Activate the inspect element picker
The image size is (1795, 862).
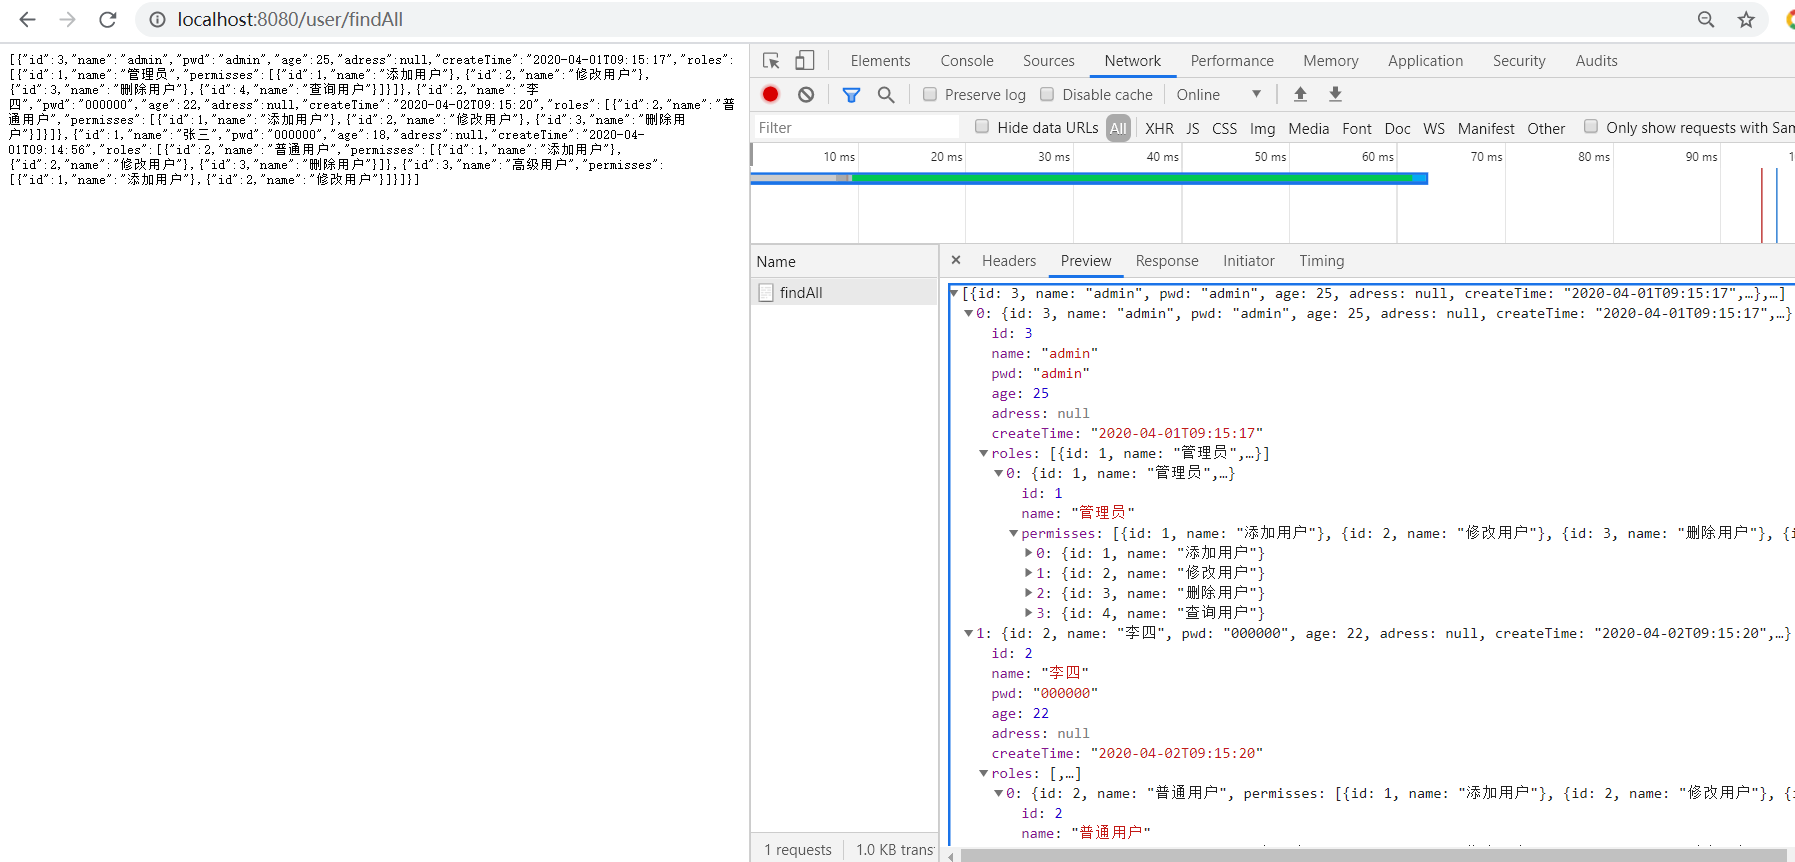(x=771, y=61)
